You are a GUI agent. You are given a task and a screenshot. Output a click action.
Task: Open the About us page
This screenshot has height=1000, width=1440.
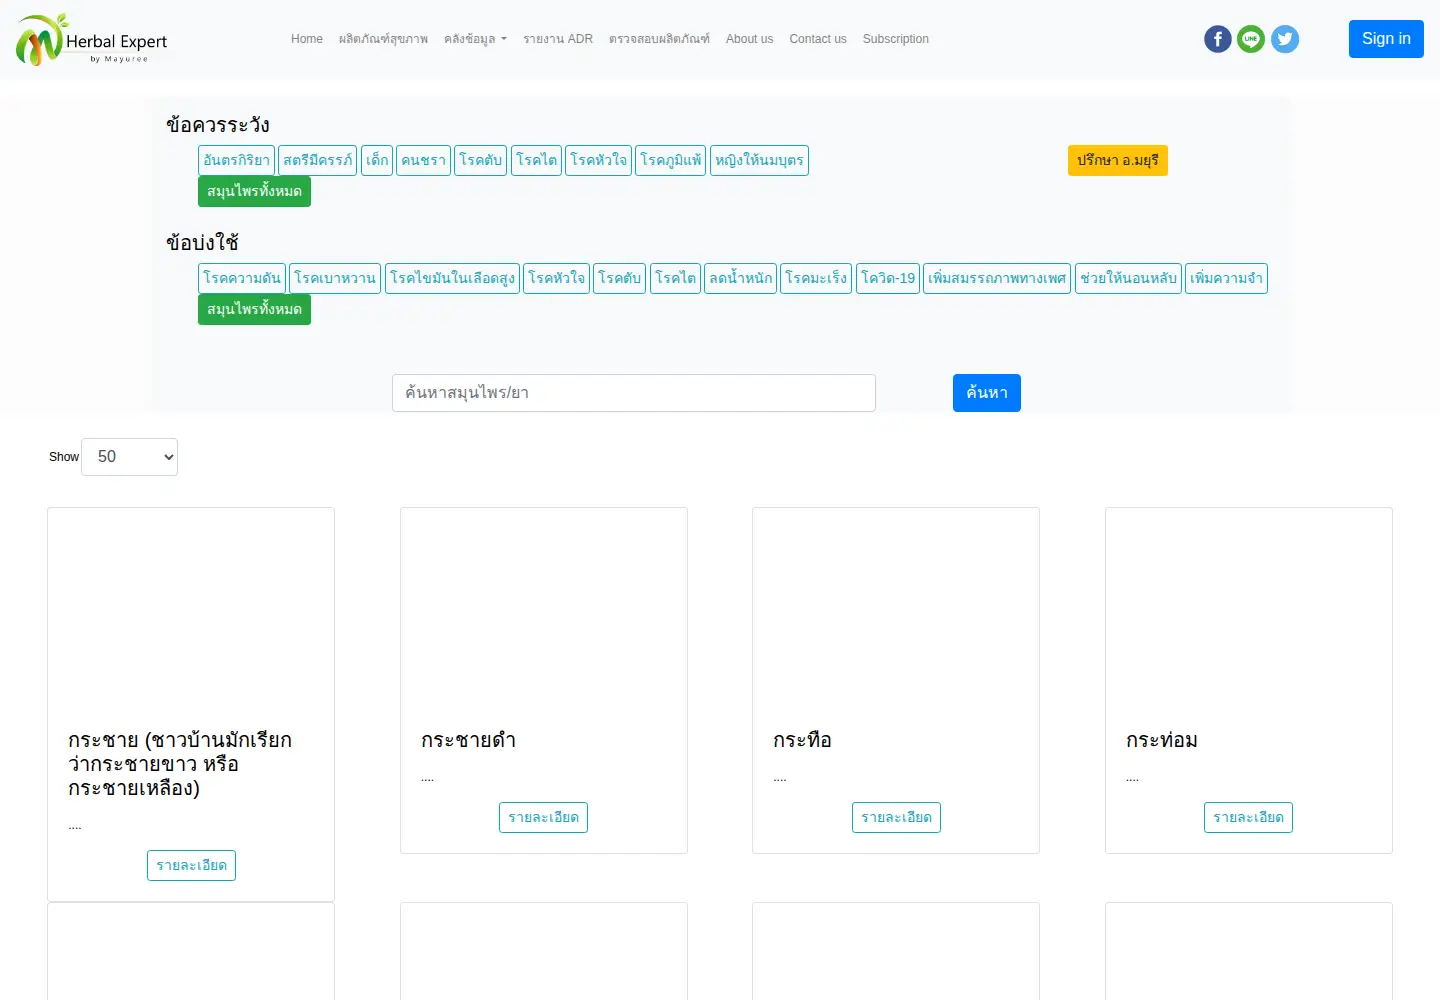pyautogui.click(x=749, y=39)
